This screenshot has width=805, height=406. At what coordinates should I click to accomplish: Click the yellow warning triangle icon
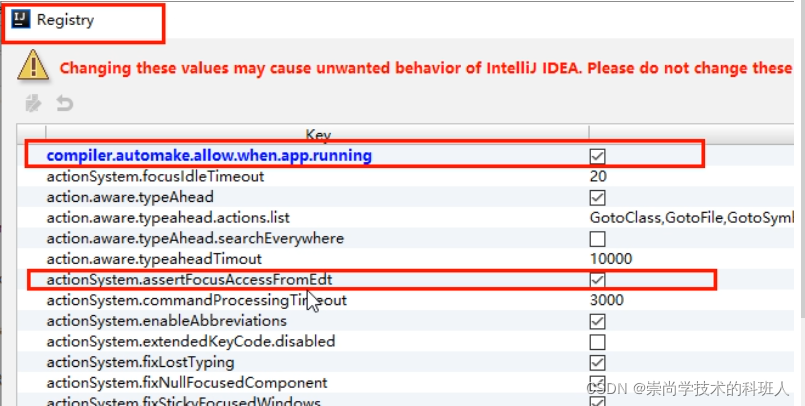coord(33,65)
